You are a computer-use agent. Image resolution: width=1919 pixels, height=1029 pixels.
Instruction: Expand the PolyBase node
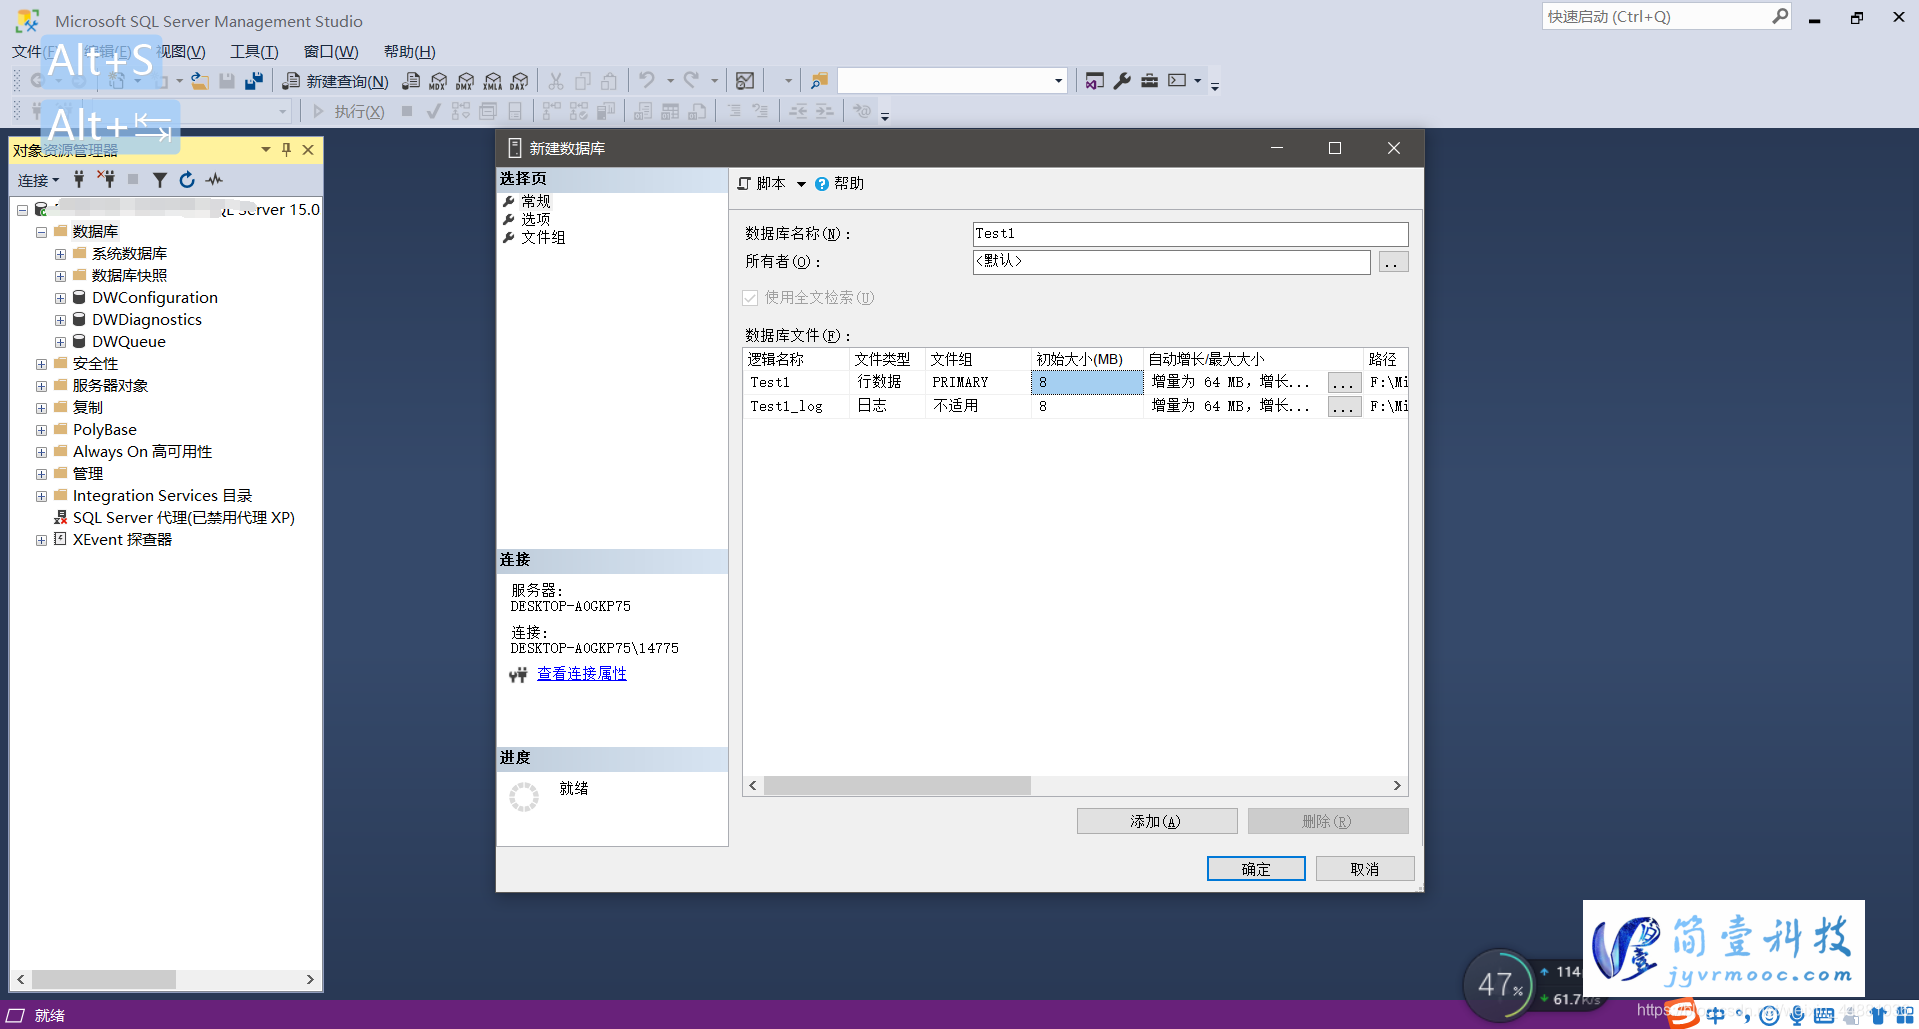(41, 430)
